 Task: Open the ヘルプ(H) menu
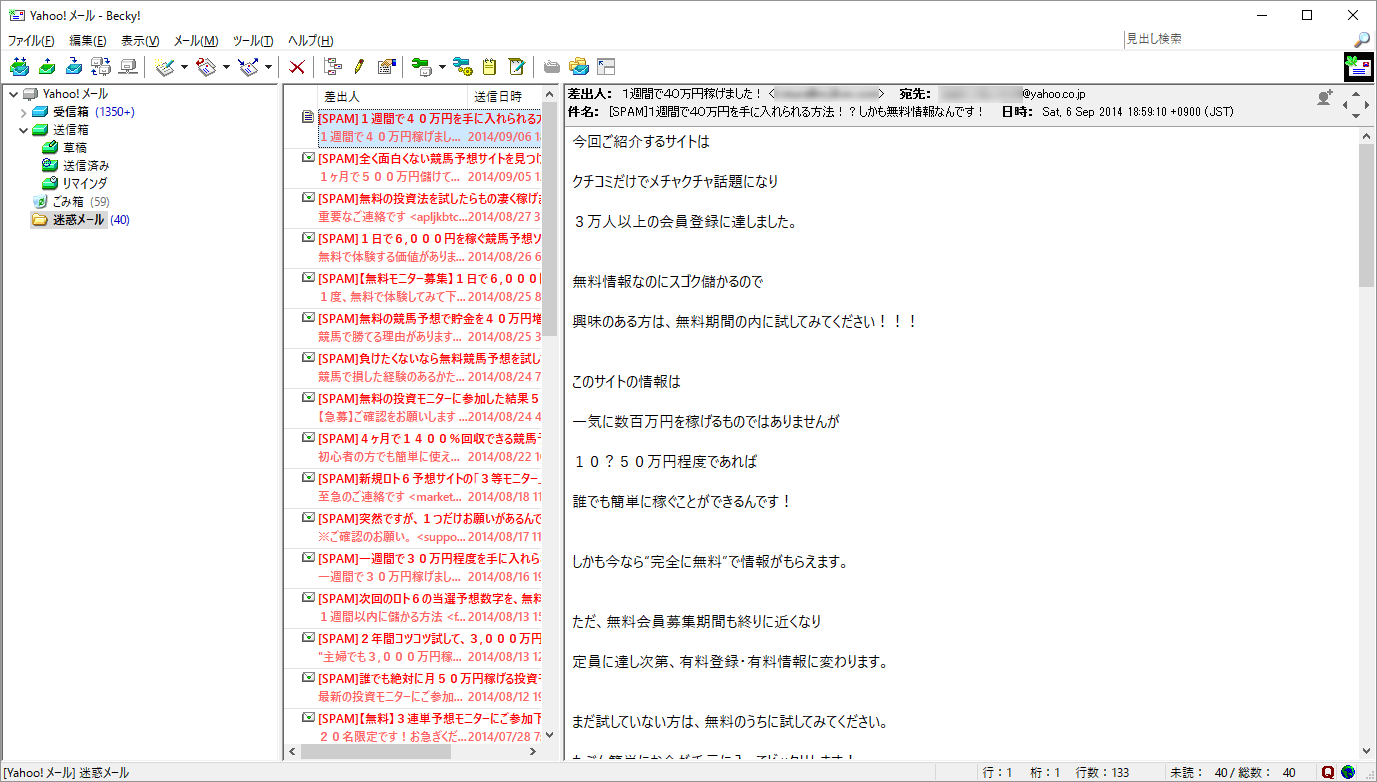click(x=310, y=41)
